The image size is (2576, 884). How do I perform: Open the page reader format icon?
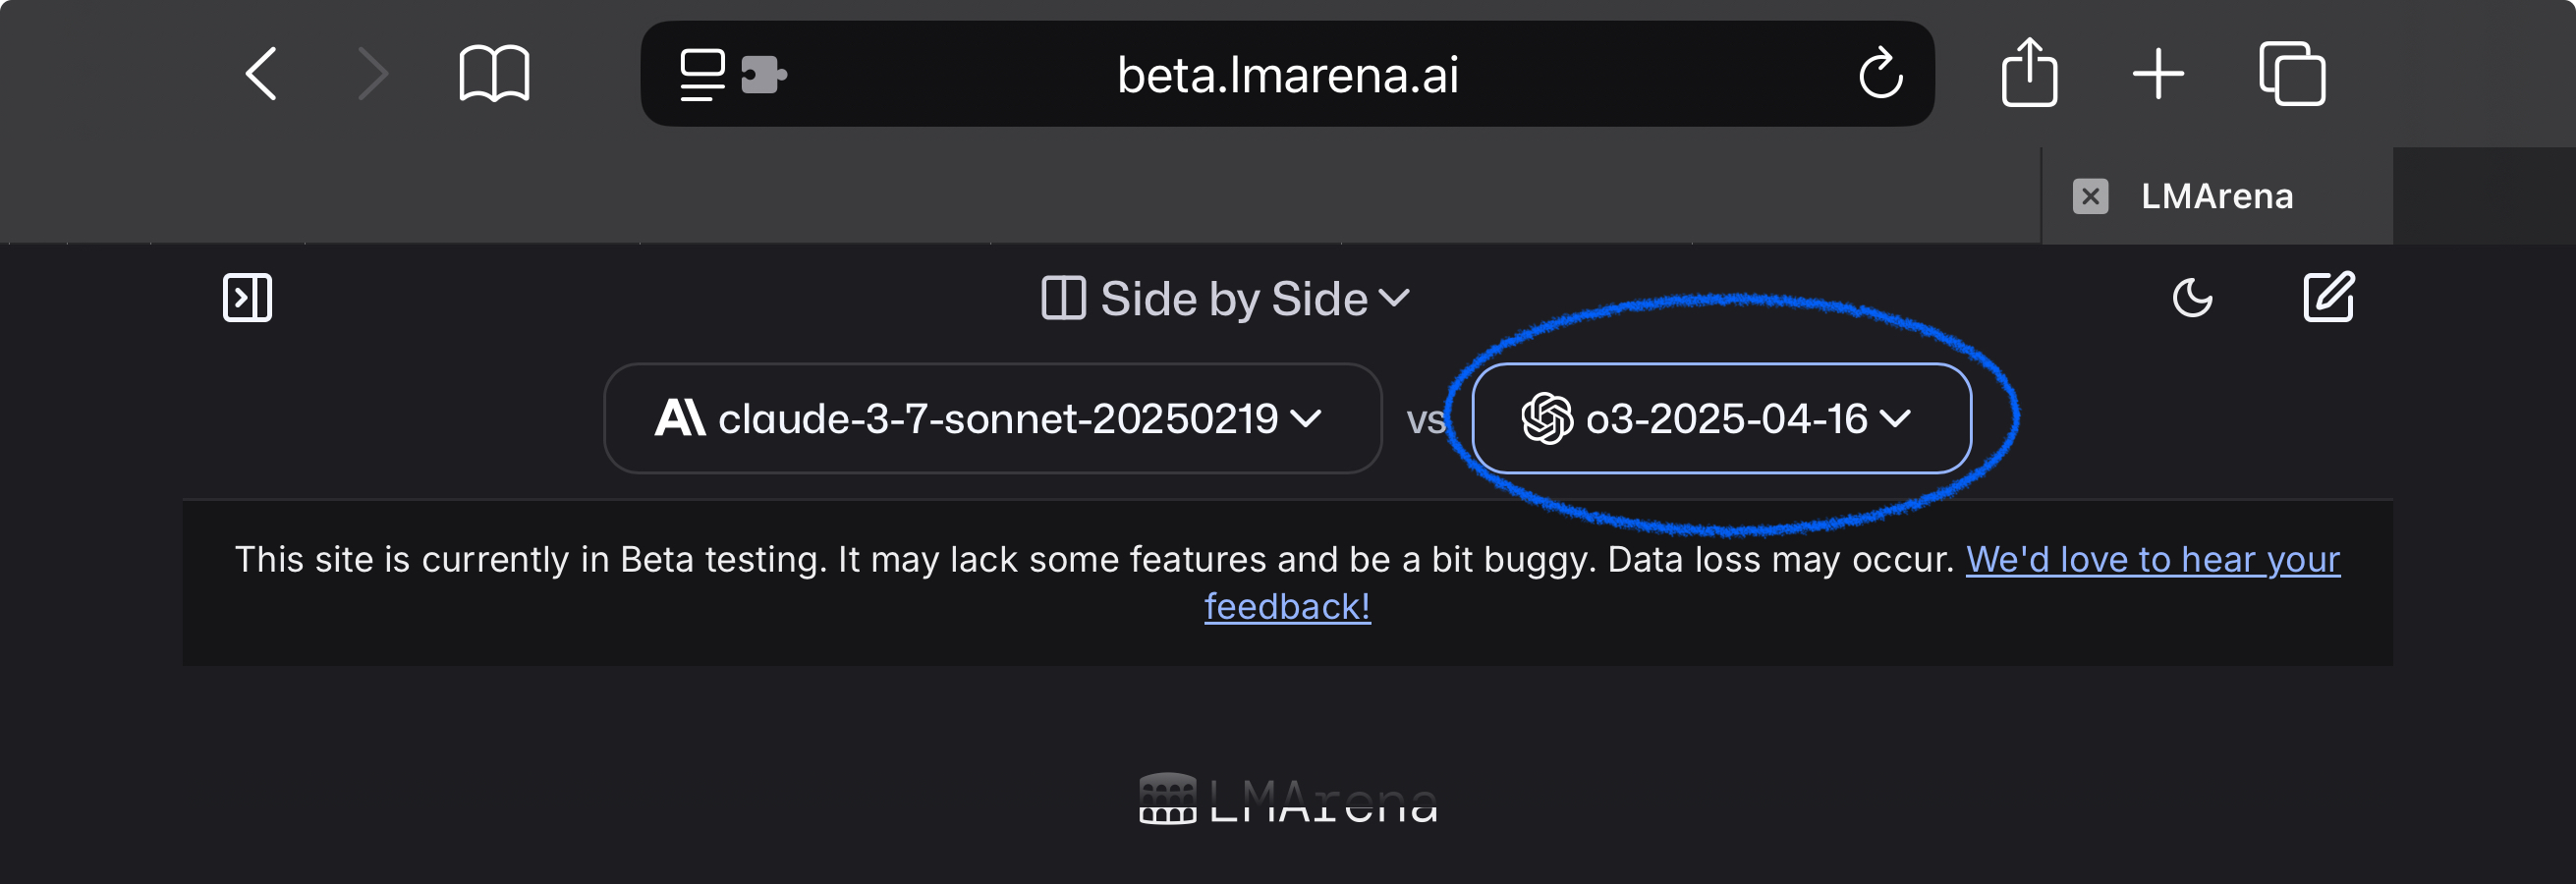pyautogui.click(x=702, y=75)
